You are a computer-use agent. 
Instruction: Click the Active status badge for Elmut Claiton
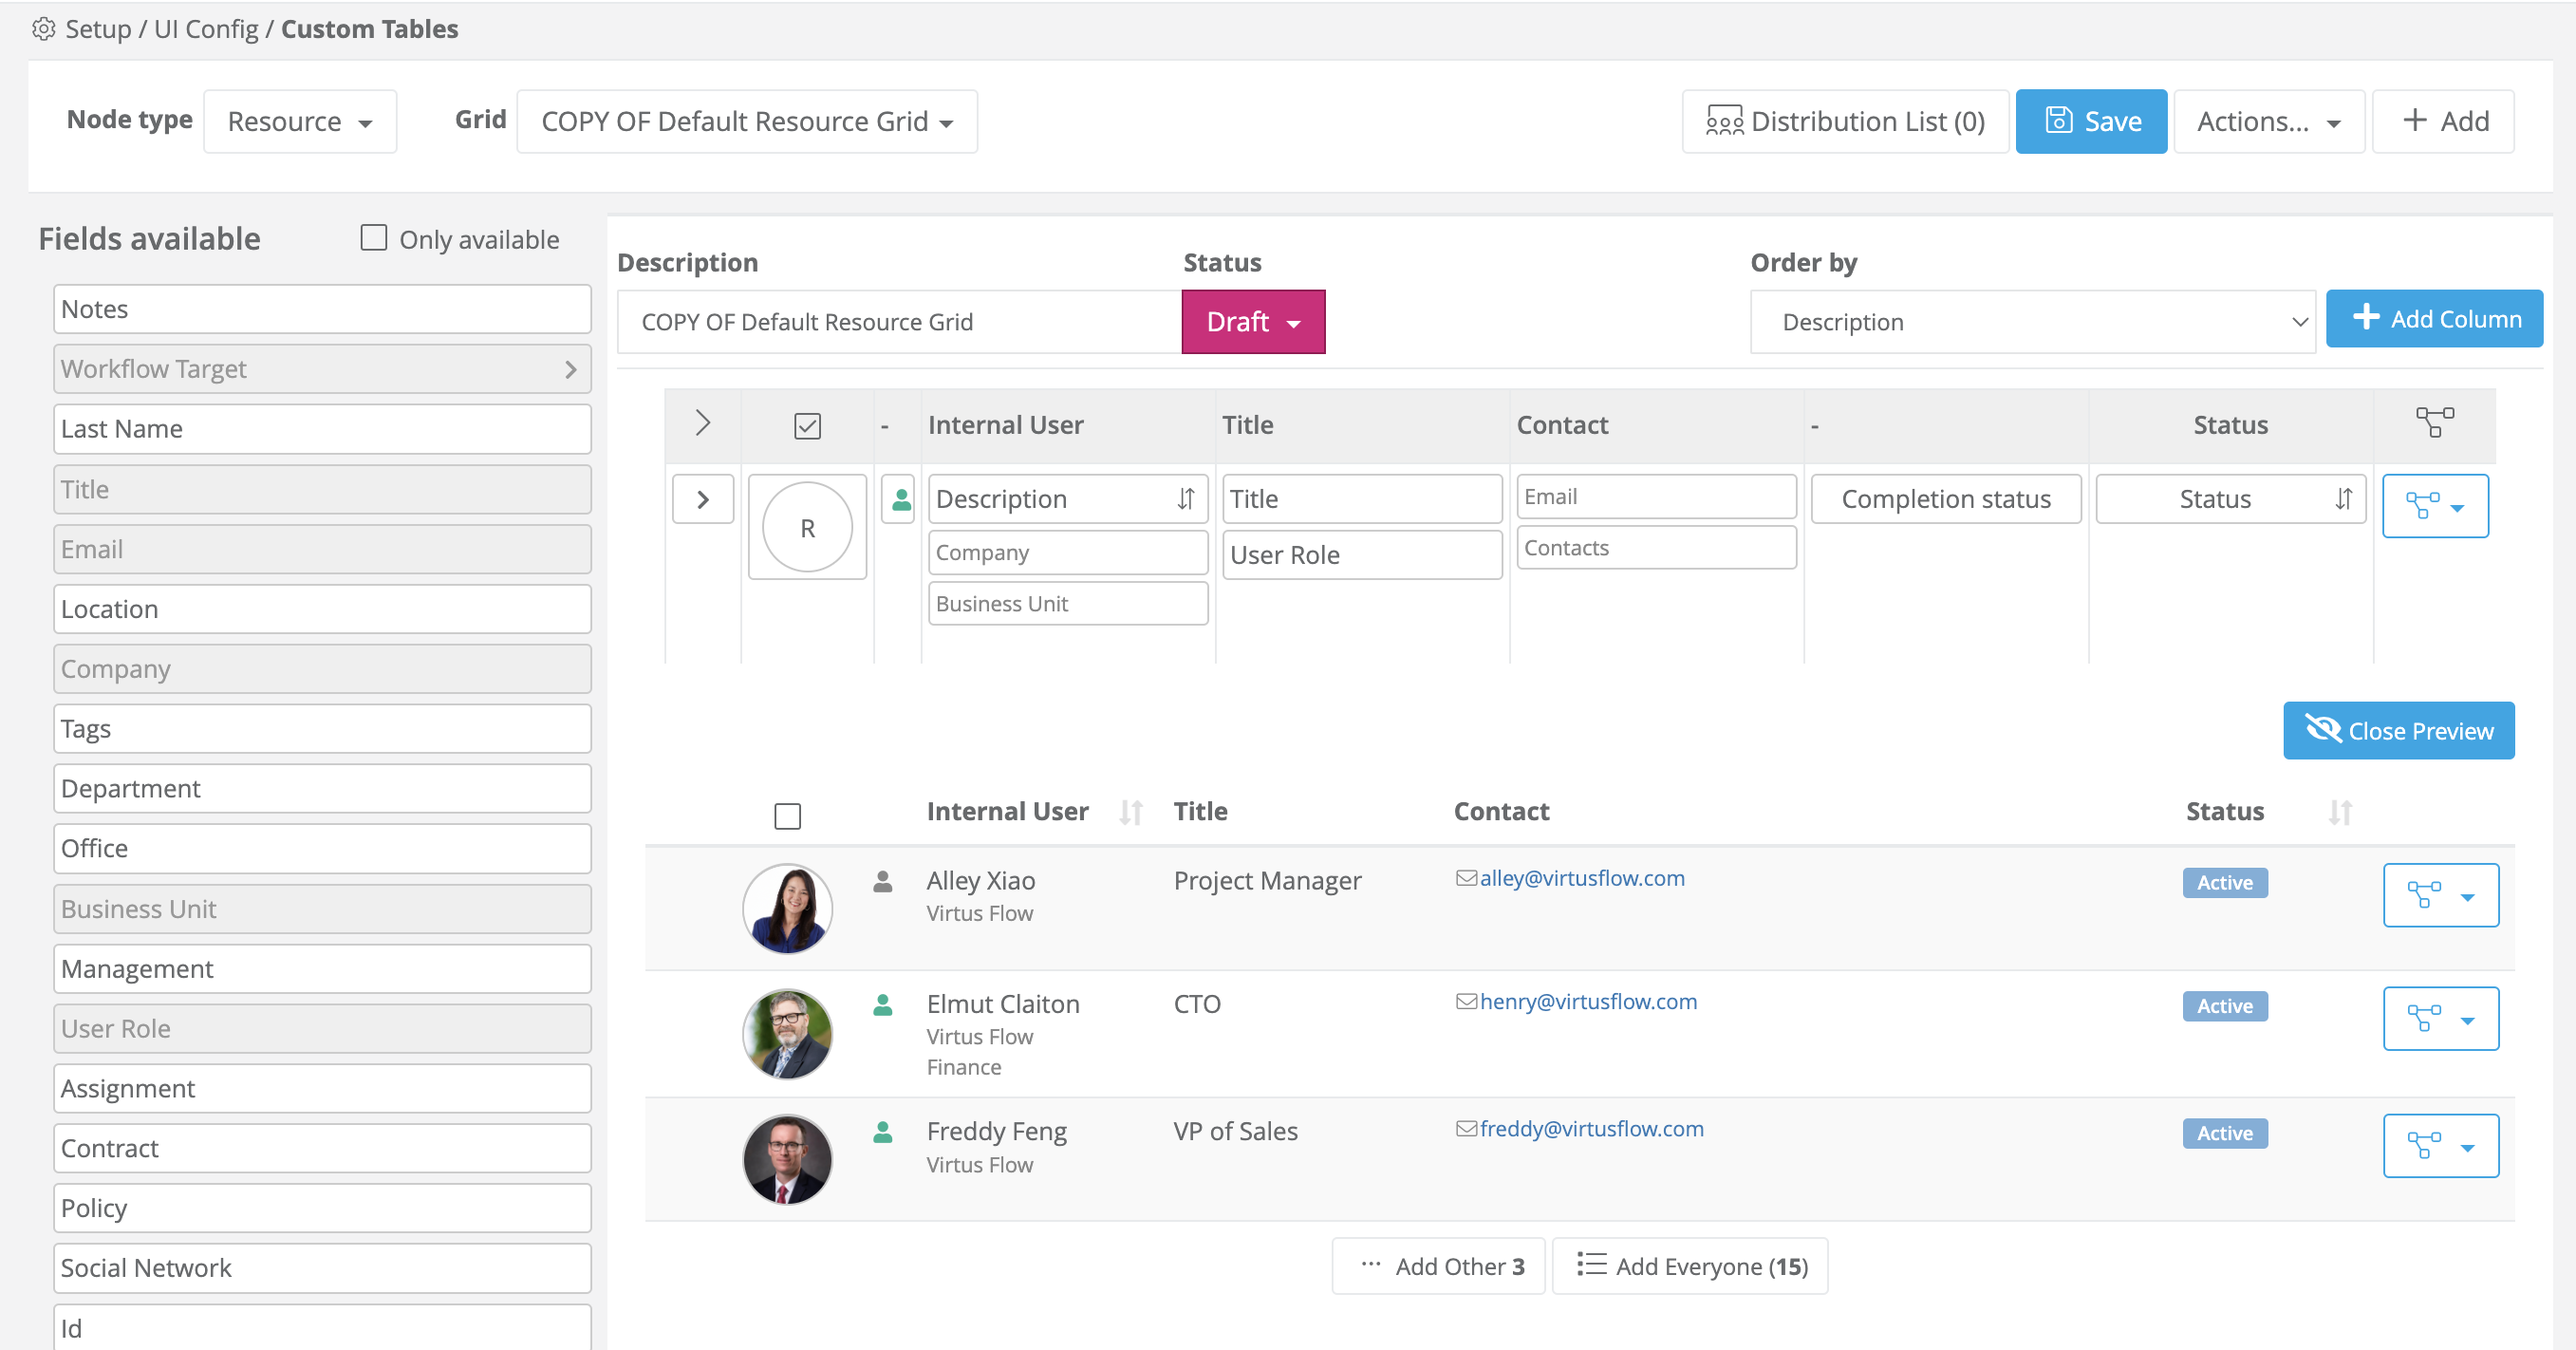(x=2224, y=1006)
